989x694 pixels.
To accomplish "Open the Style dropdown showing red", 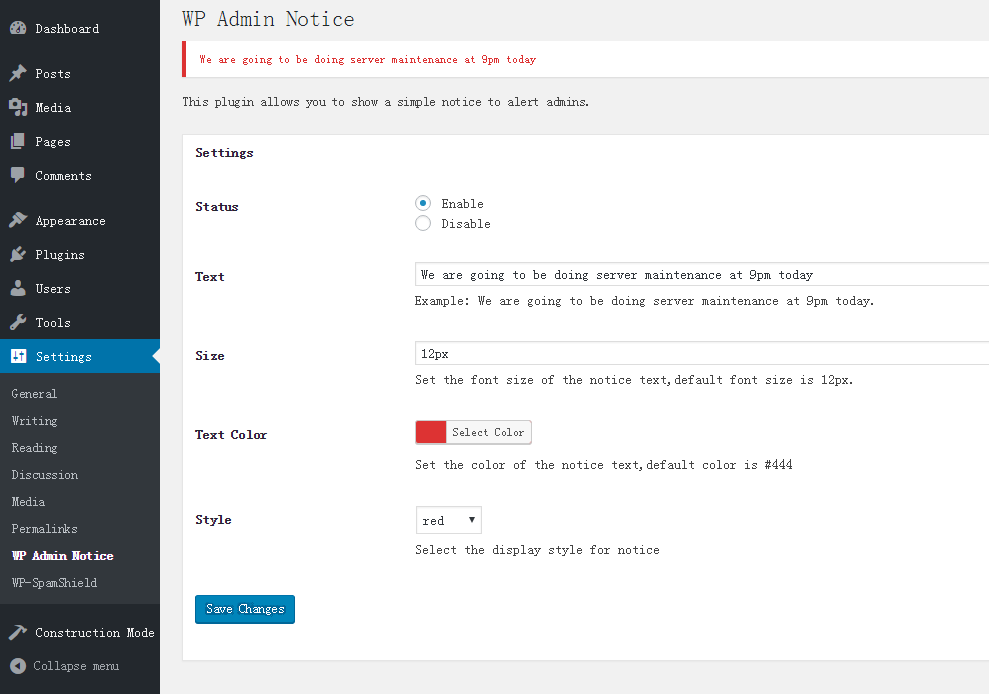I will (448, 520).
